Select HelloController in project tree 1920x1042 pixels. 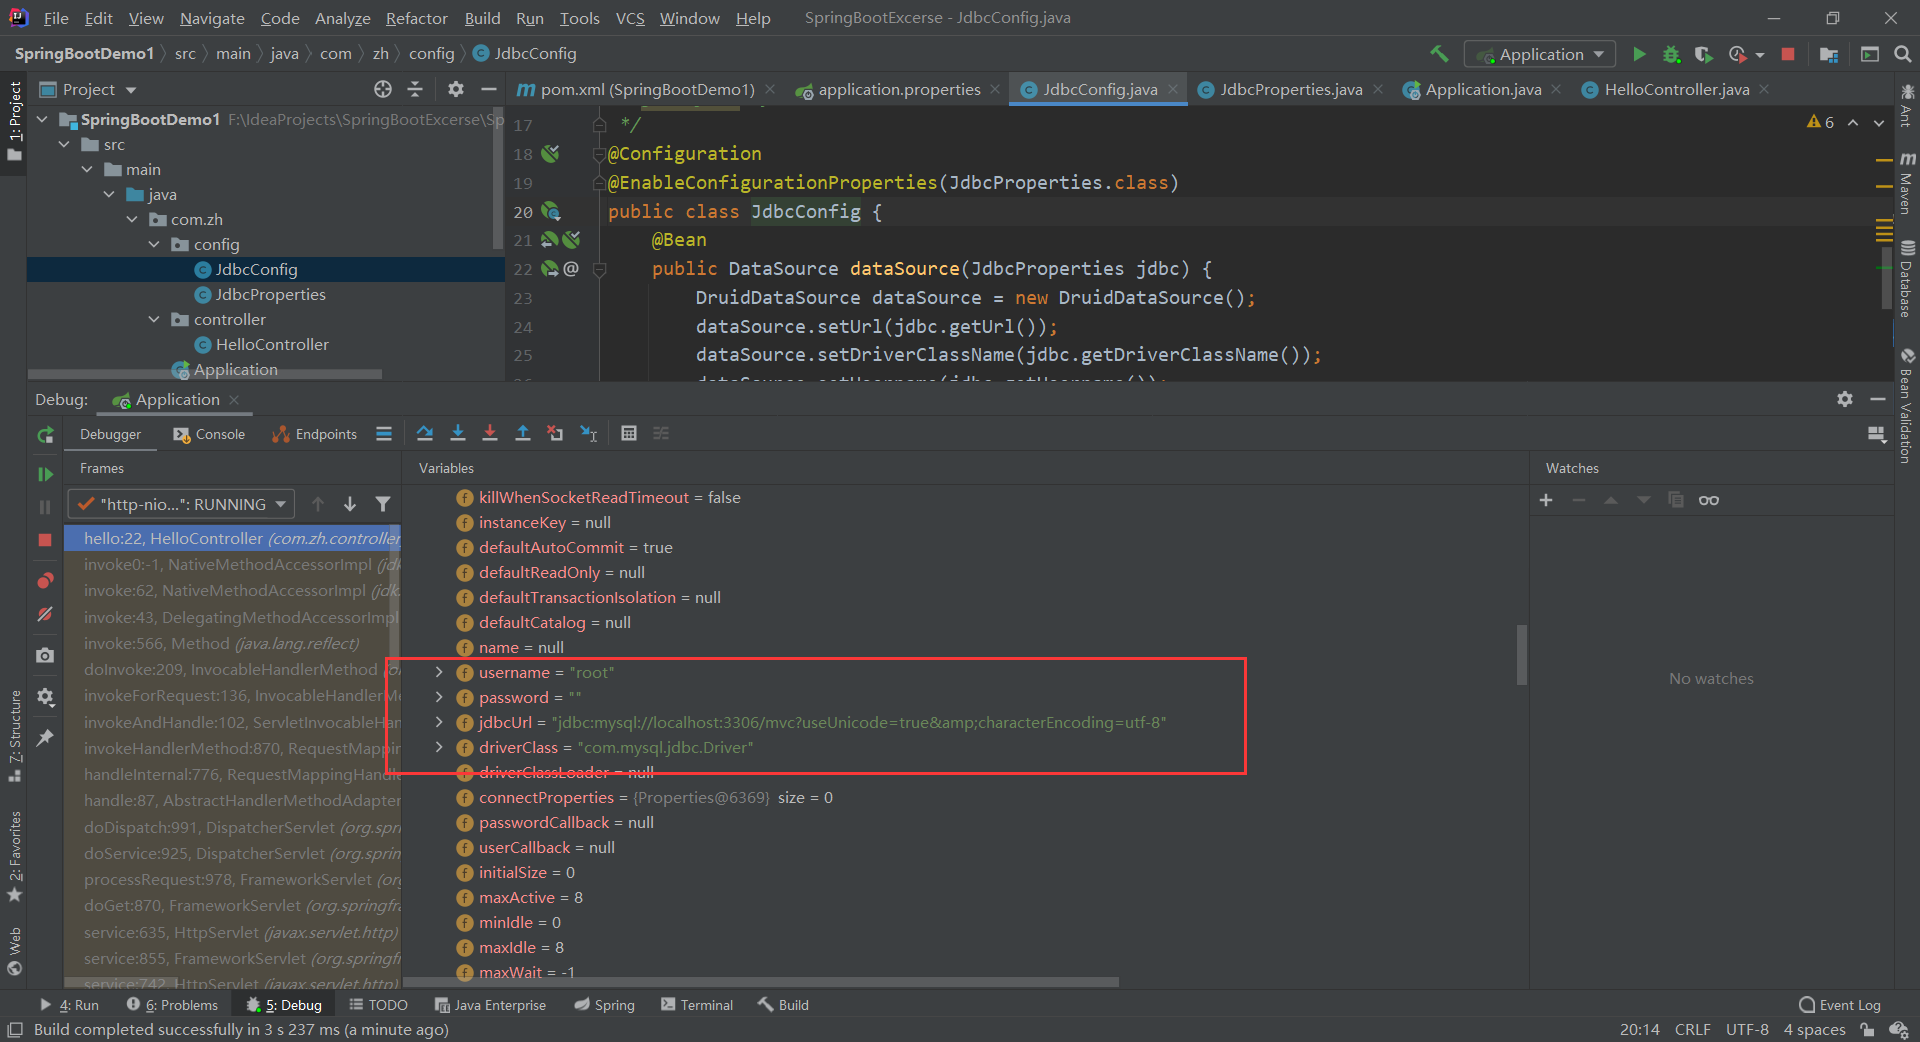pos(271,344)
